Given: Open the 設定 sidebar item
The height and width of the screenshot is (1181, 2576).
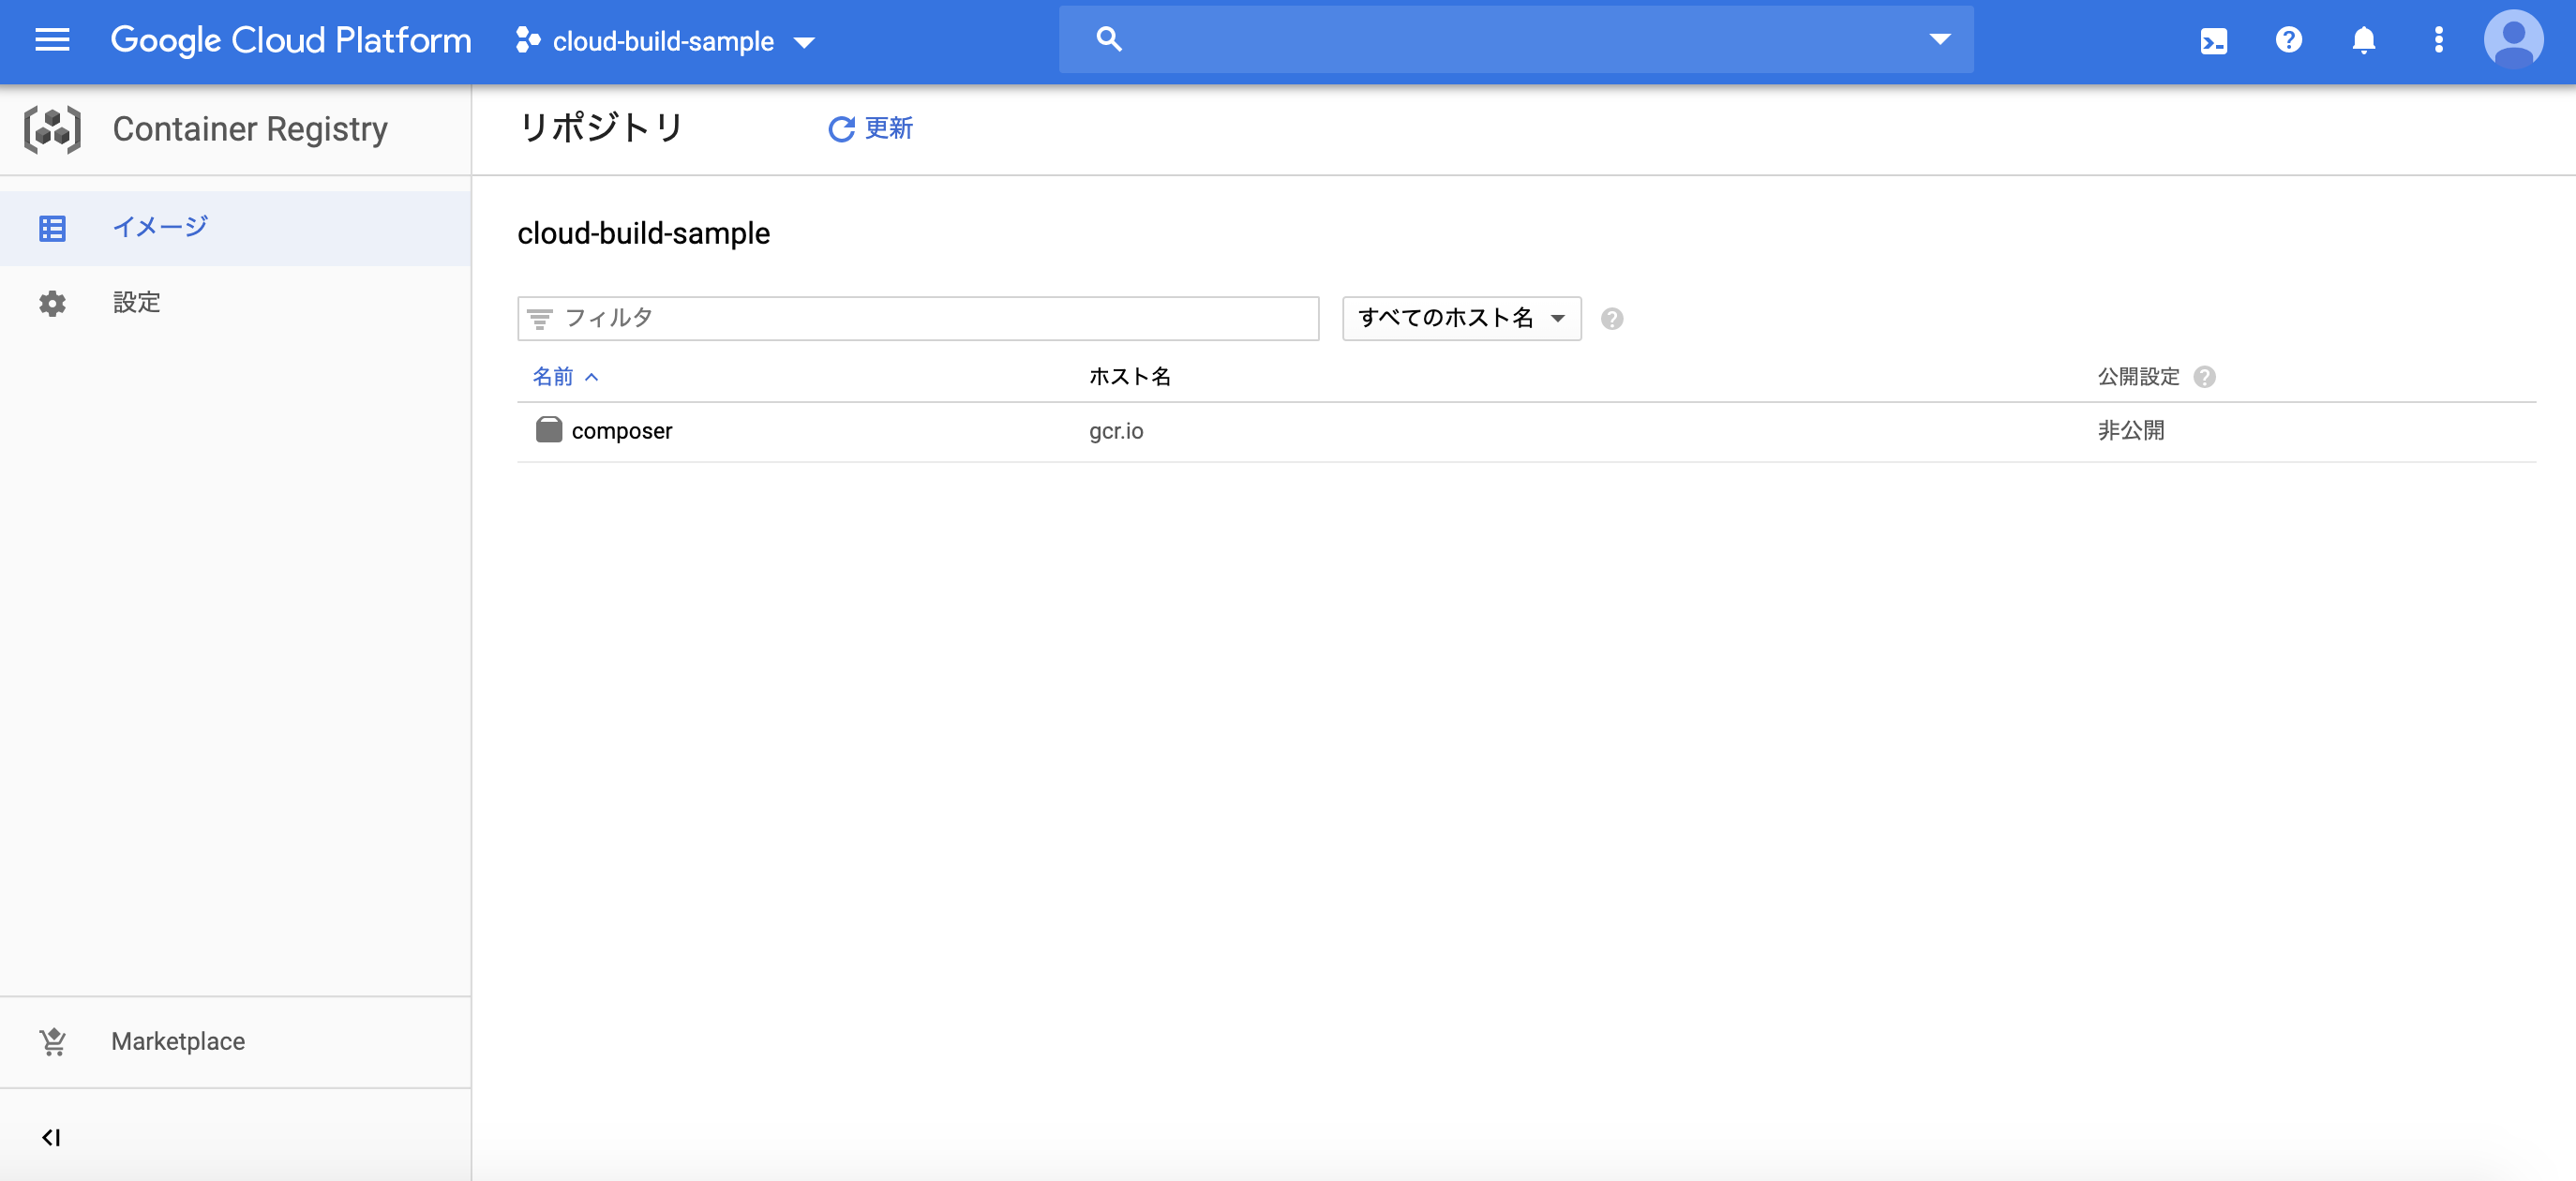Looking at the screenshot, I should [236, 302].
